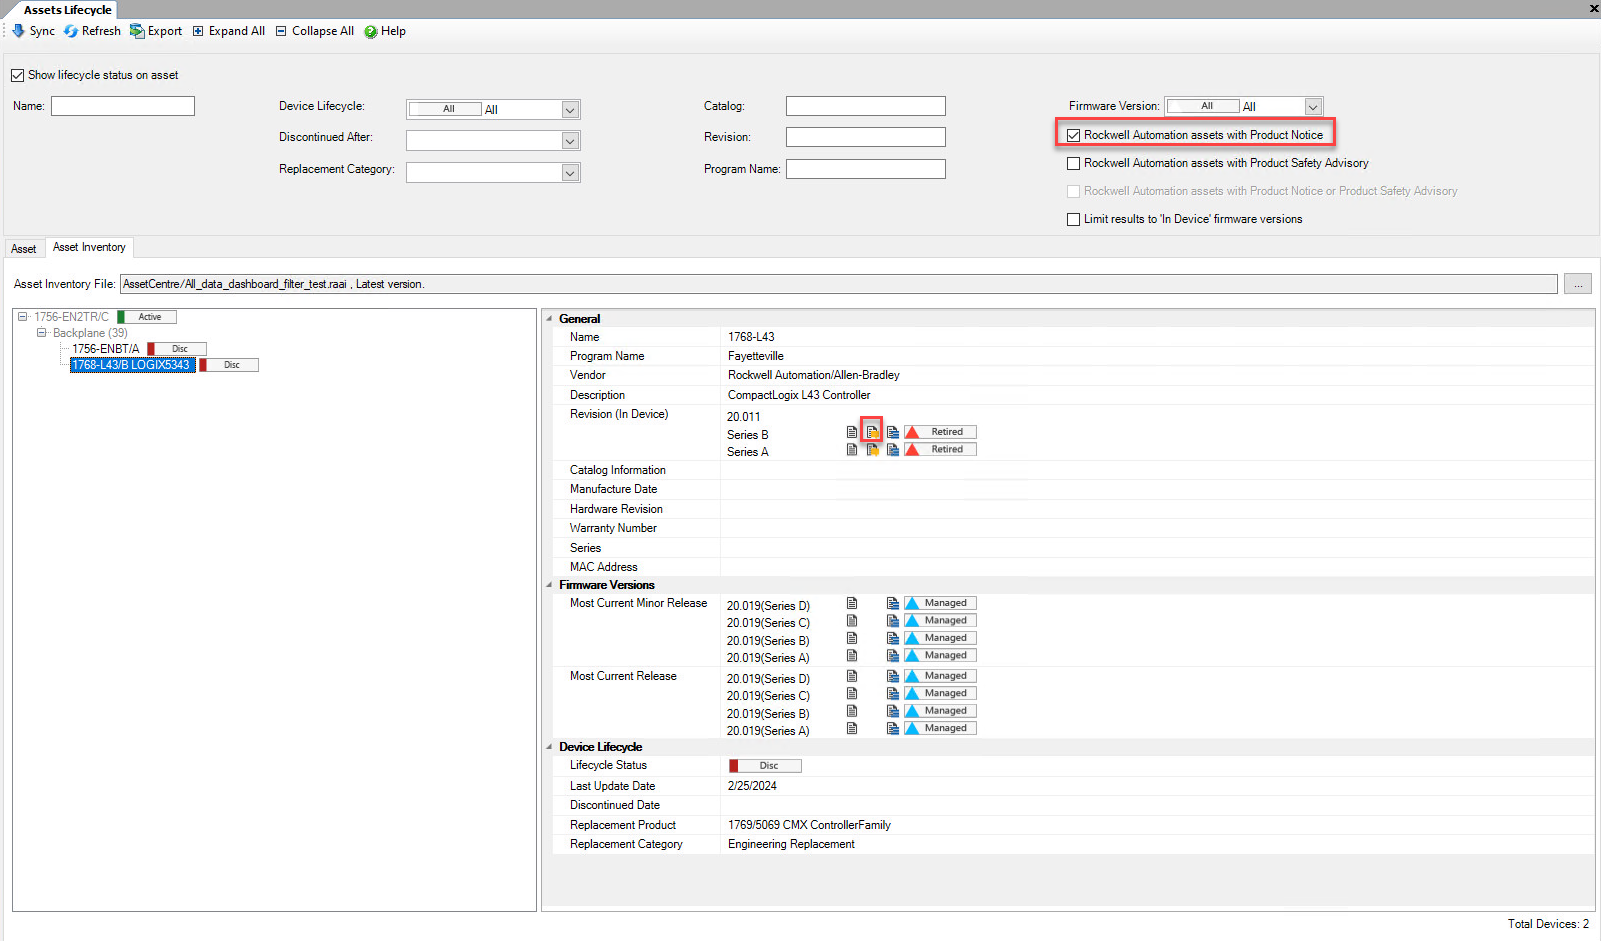Open the Discontinued After dropdown
The width and height of the screenshot is (1601, 941).
tap(570, 141)
